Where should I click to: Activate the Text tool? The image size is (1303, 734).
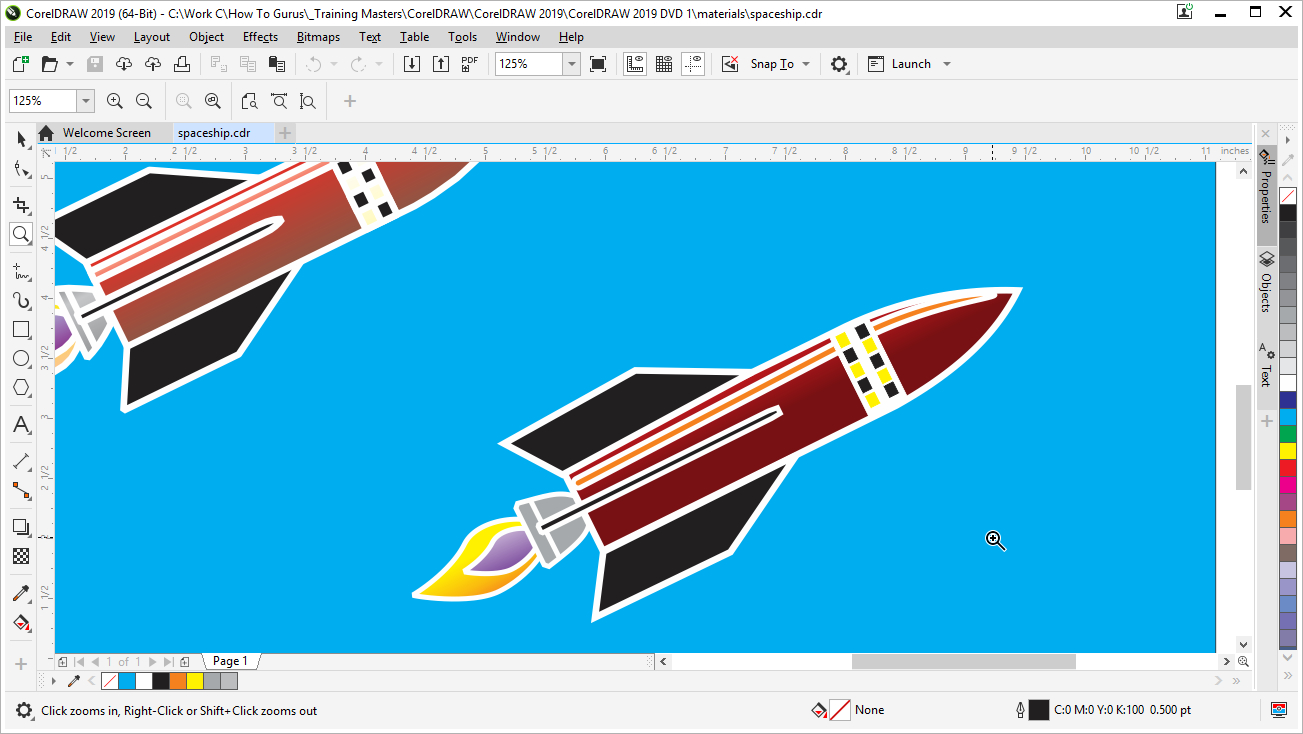tap(21, 425)
